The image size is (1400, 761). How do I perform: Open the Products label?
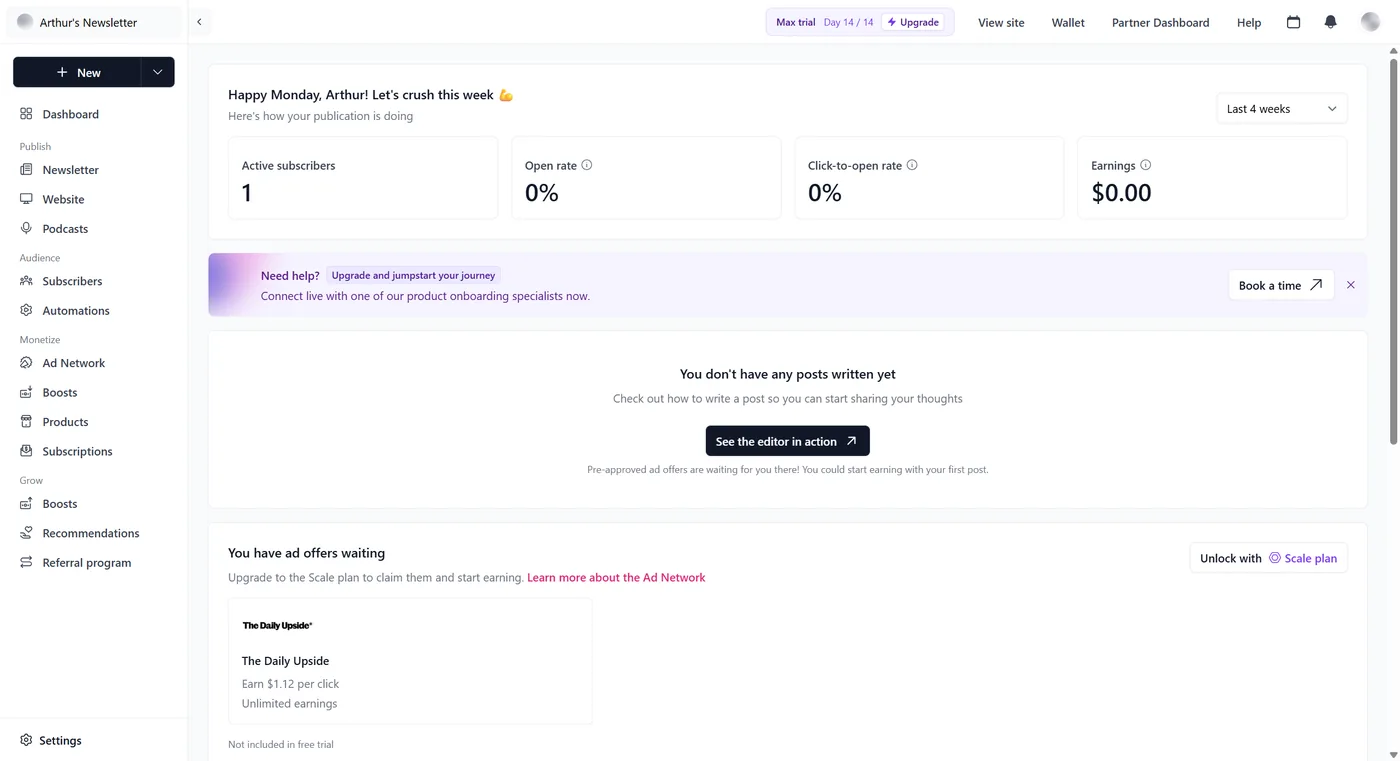[65, 421]
